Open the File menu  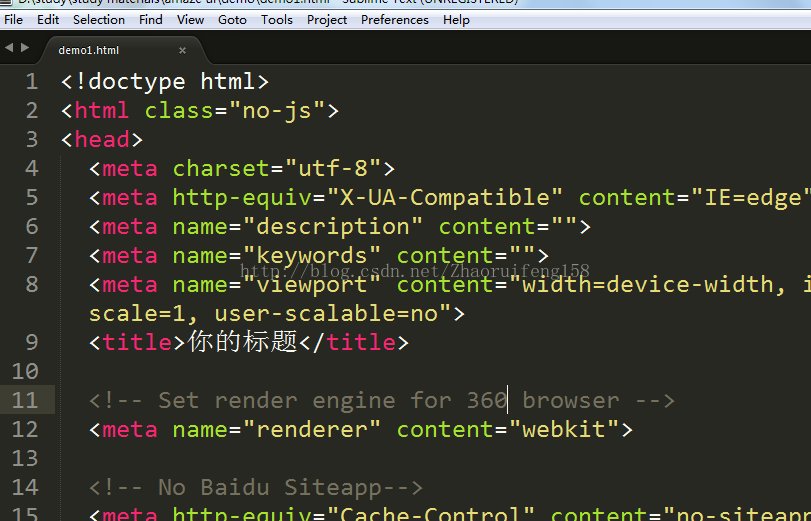14,19
